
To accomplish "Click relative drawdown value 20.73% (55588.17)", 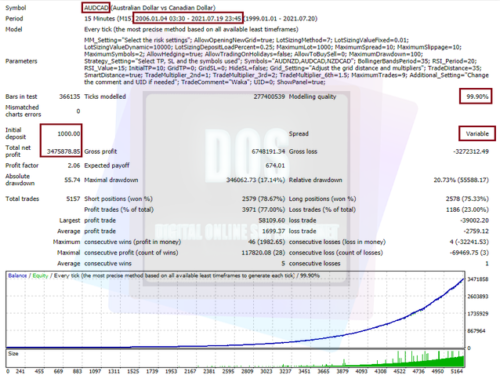I will coord(461,180).
